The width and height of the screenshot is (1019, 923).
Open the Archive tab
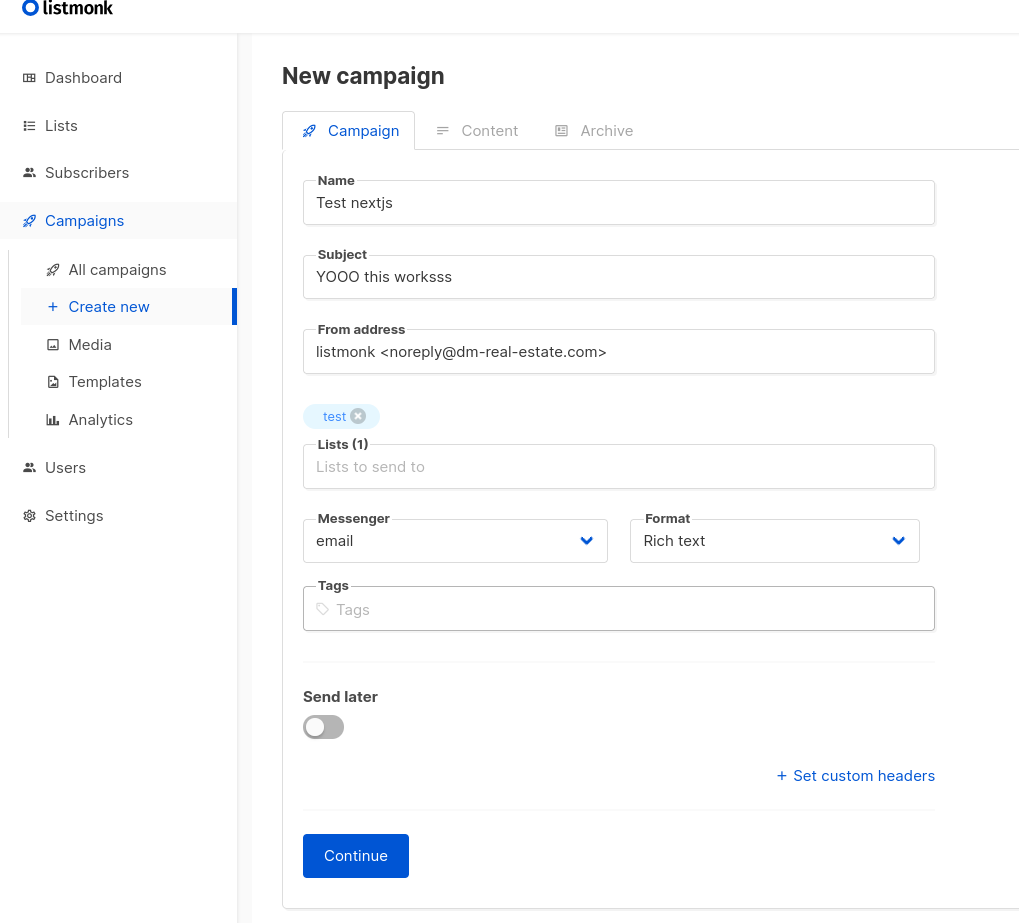coord(605,130)
